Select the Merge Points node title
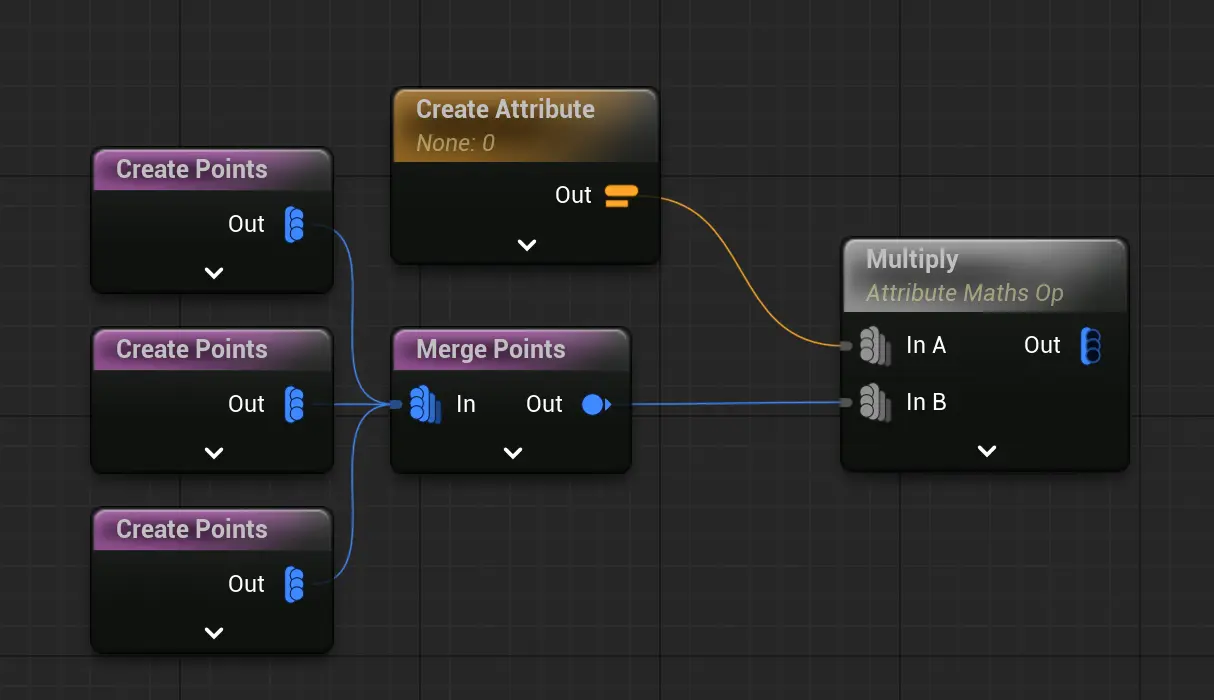Screen dimensions: 1214x700 [x=490, y=350]
